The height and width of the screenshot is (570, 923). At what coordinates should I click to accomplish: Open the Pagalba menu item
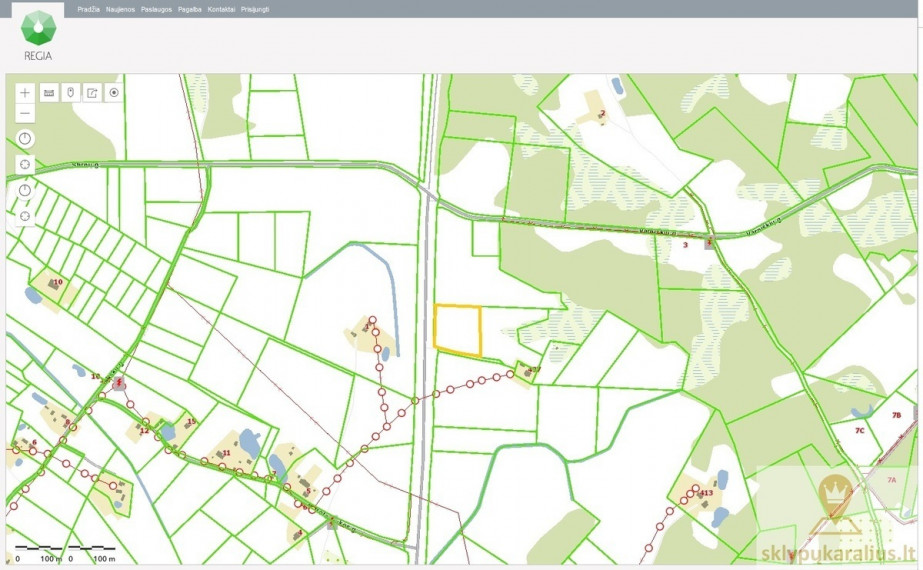pyautogui.click(x=190, y=9)
